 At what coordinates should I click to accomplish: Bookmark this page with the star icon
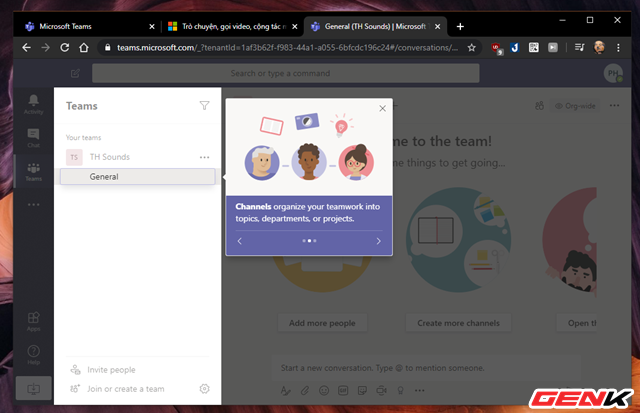tap(471, 47)
